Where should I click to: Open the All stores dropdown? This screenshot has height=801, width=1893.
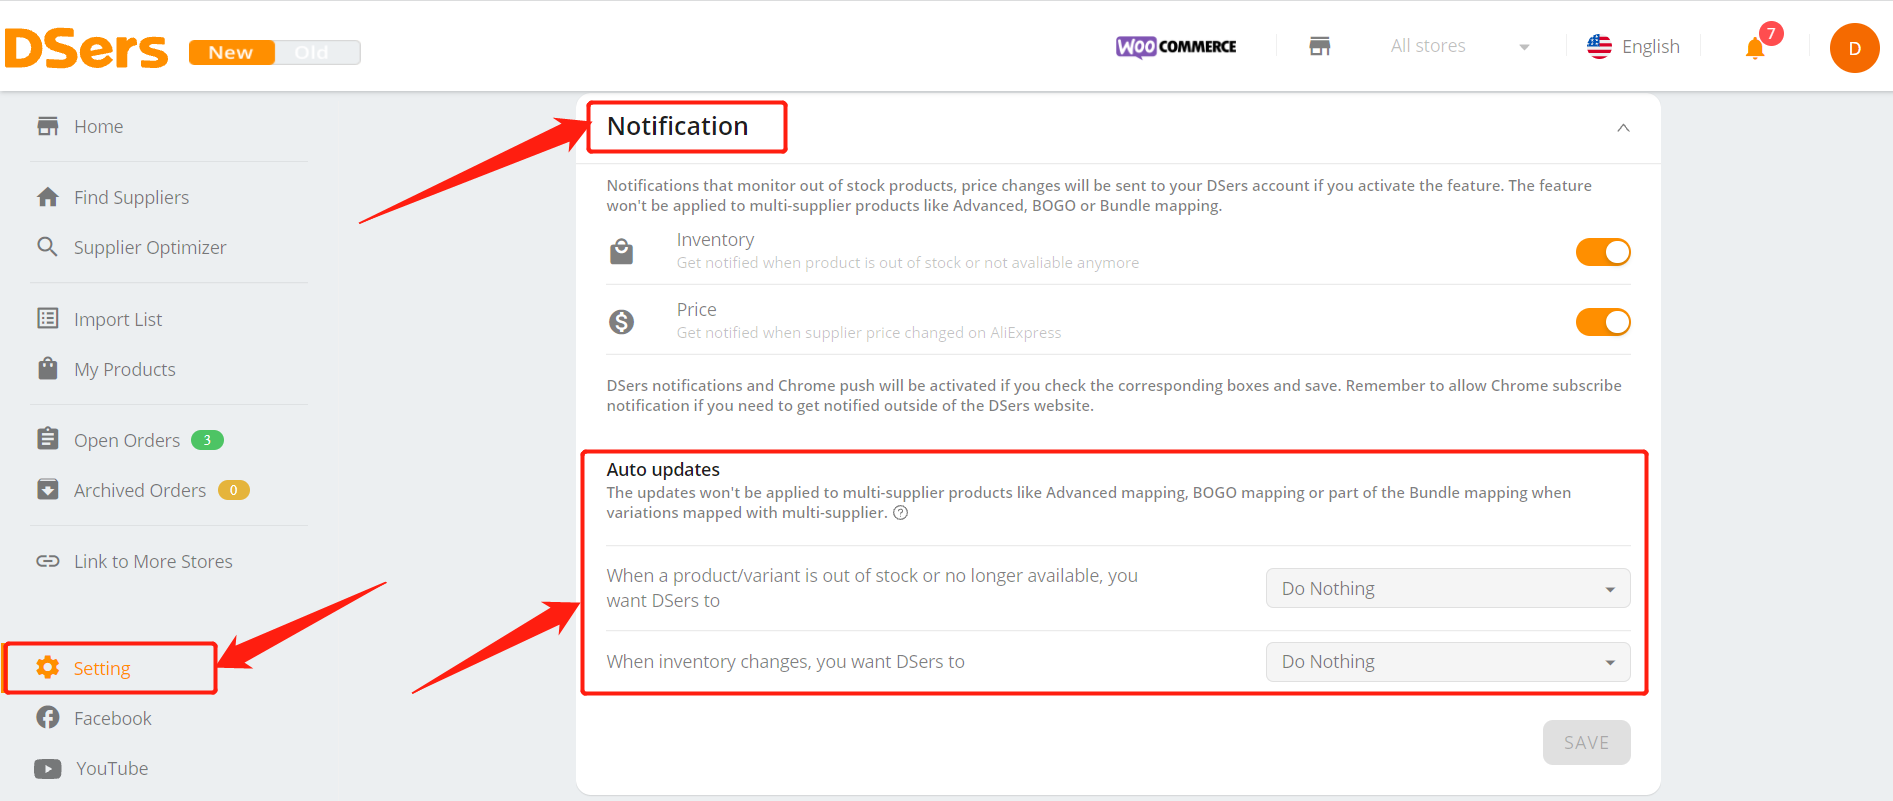pyautogui.click(x=1459, y=46)
